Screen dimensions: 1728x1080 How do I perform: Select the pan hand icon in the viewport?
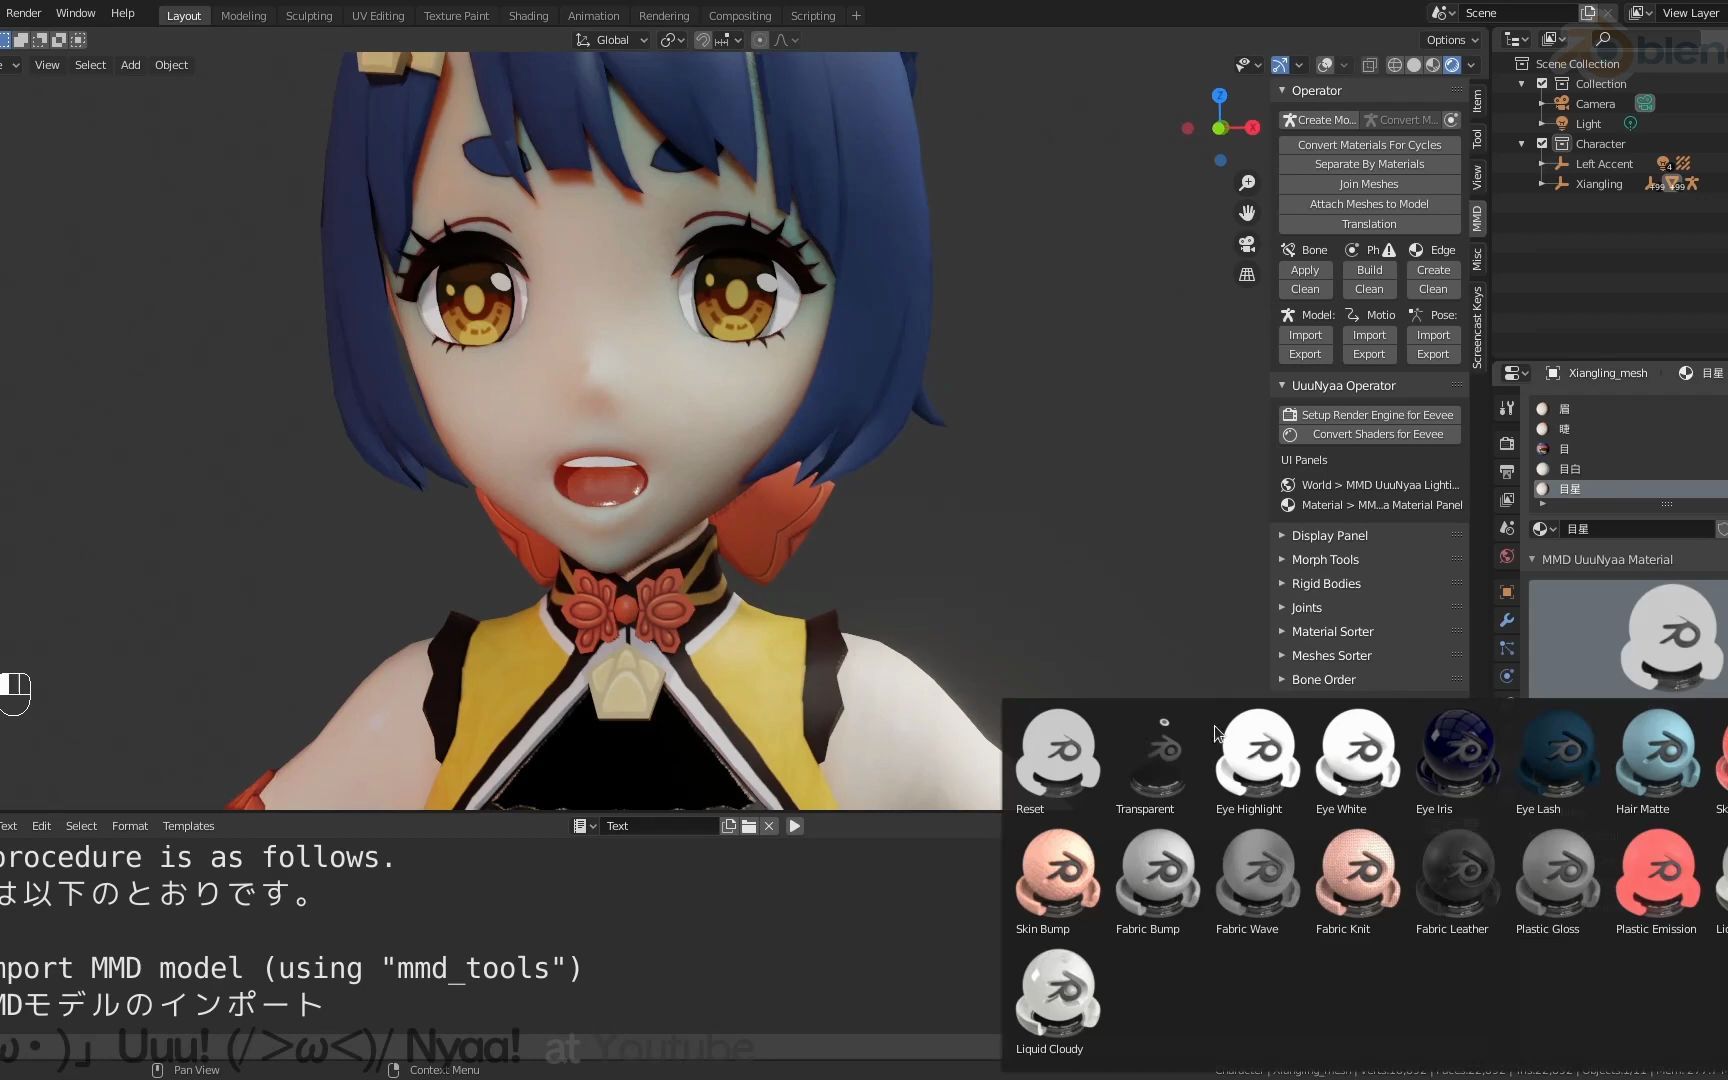[x=1247, y=212]
